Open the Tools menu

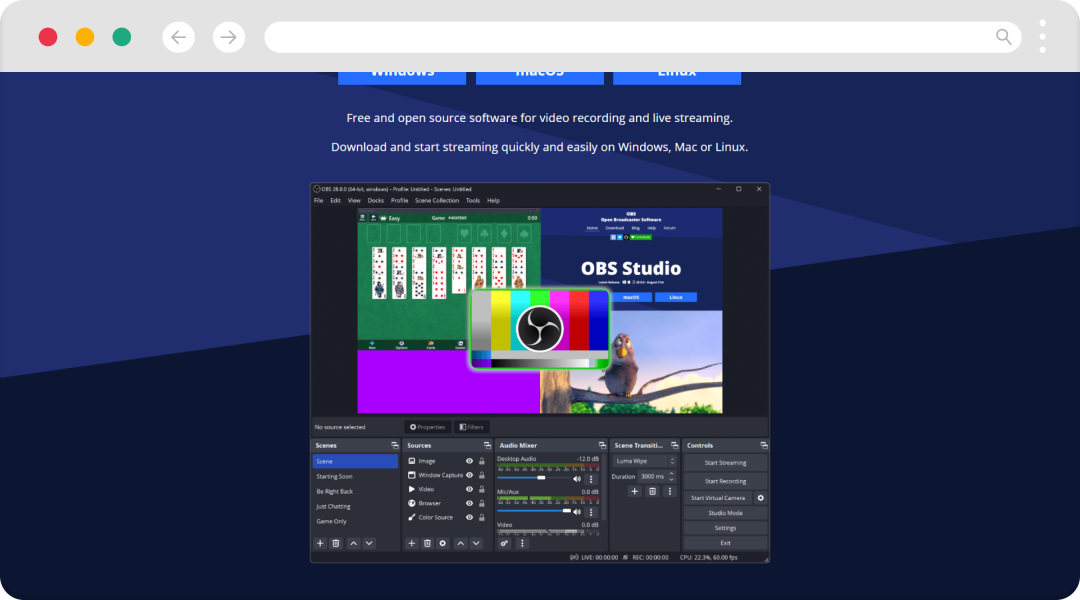point(472,200)
